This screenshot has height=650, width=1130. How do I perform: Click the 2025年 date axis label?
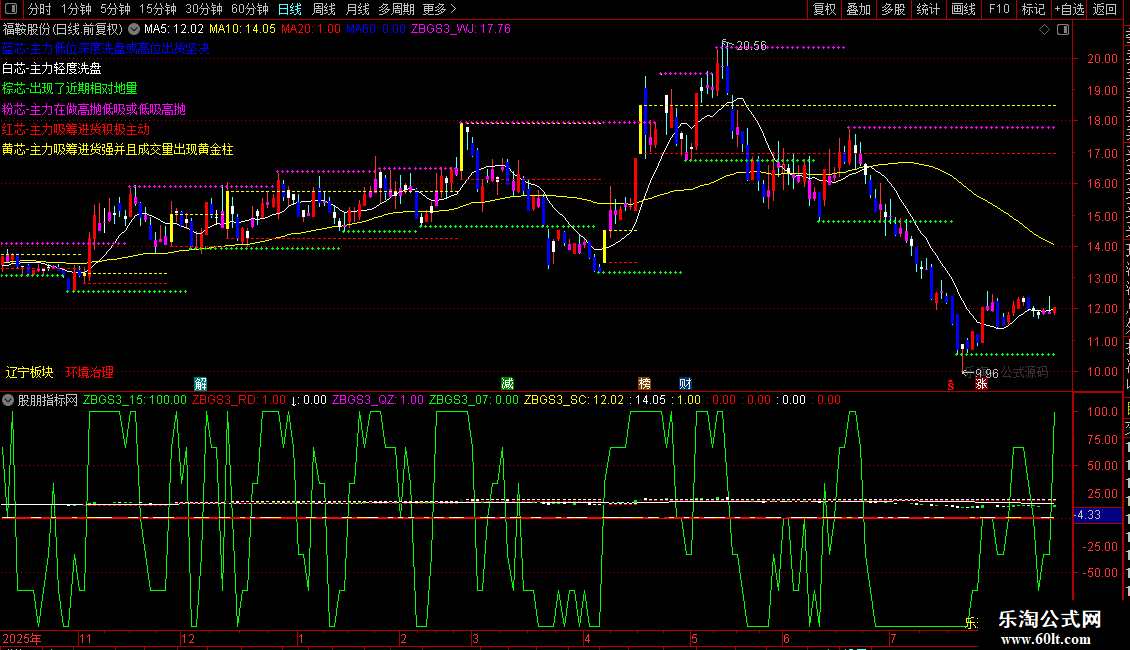(22, 638)
